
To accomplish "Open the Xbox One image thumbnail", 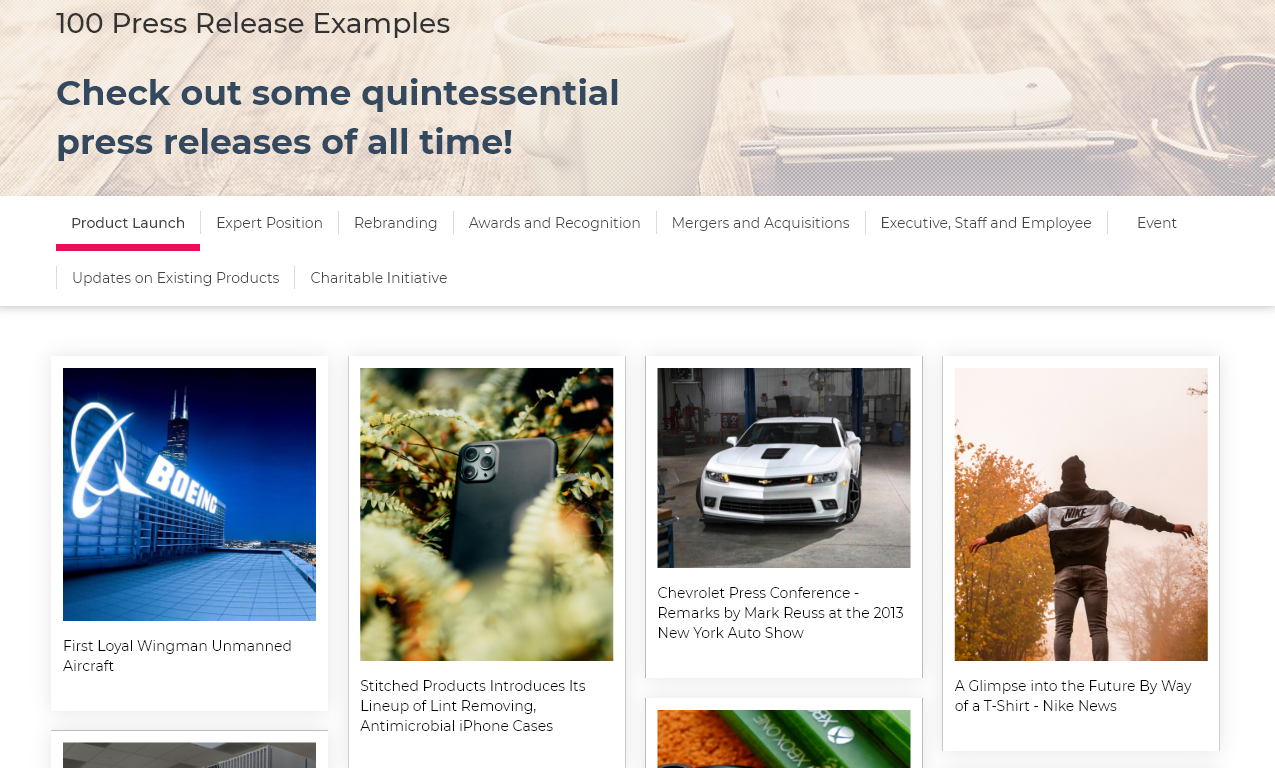I will click(x=784, y=739).
